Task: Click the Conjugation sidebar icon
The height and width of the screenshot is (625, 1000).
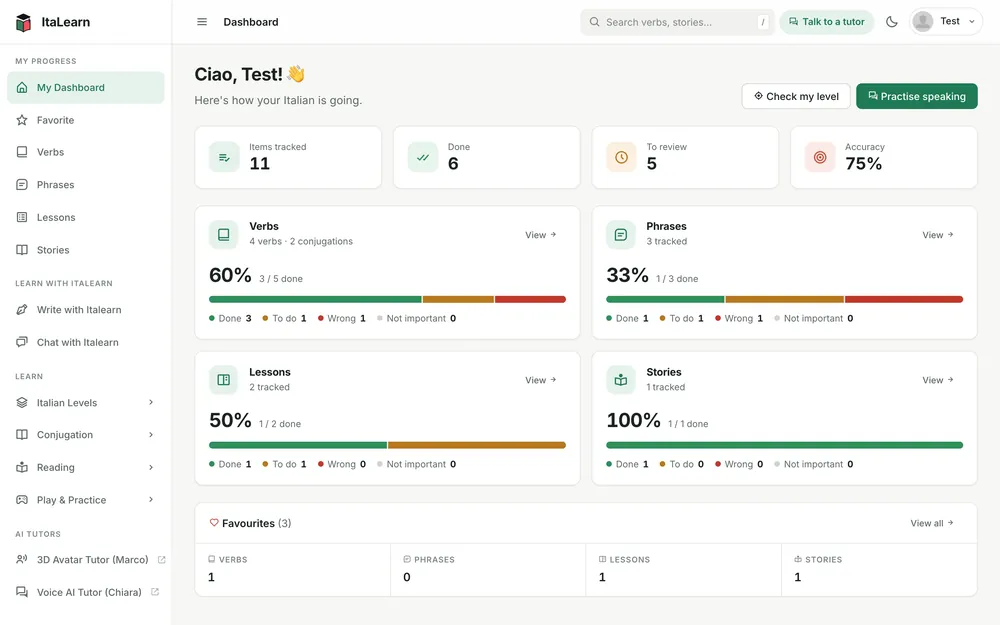Action: point(22,434)
